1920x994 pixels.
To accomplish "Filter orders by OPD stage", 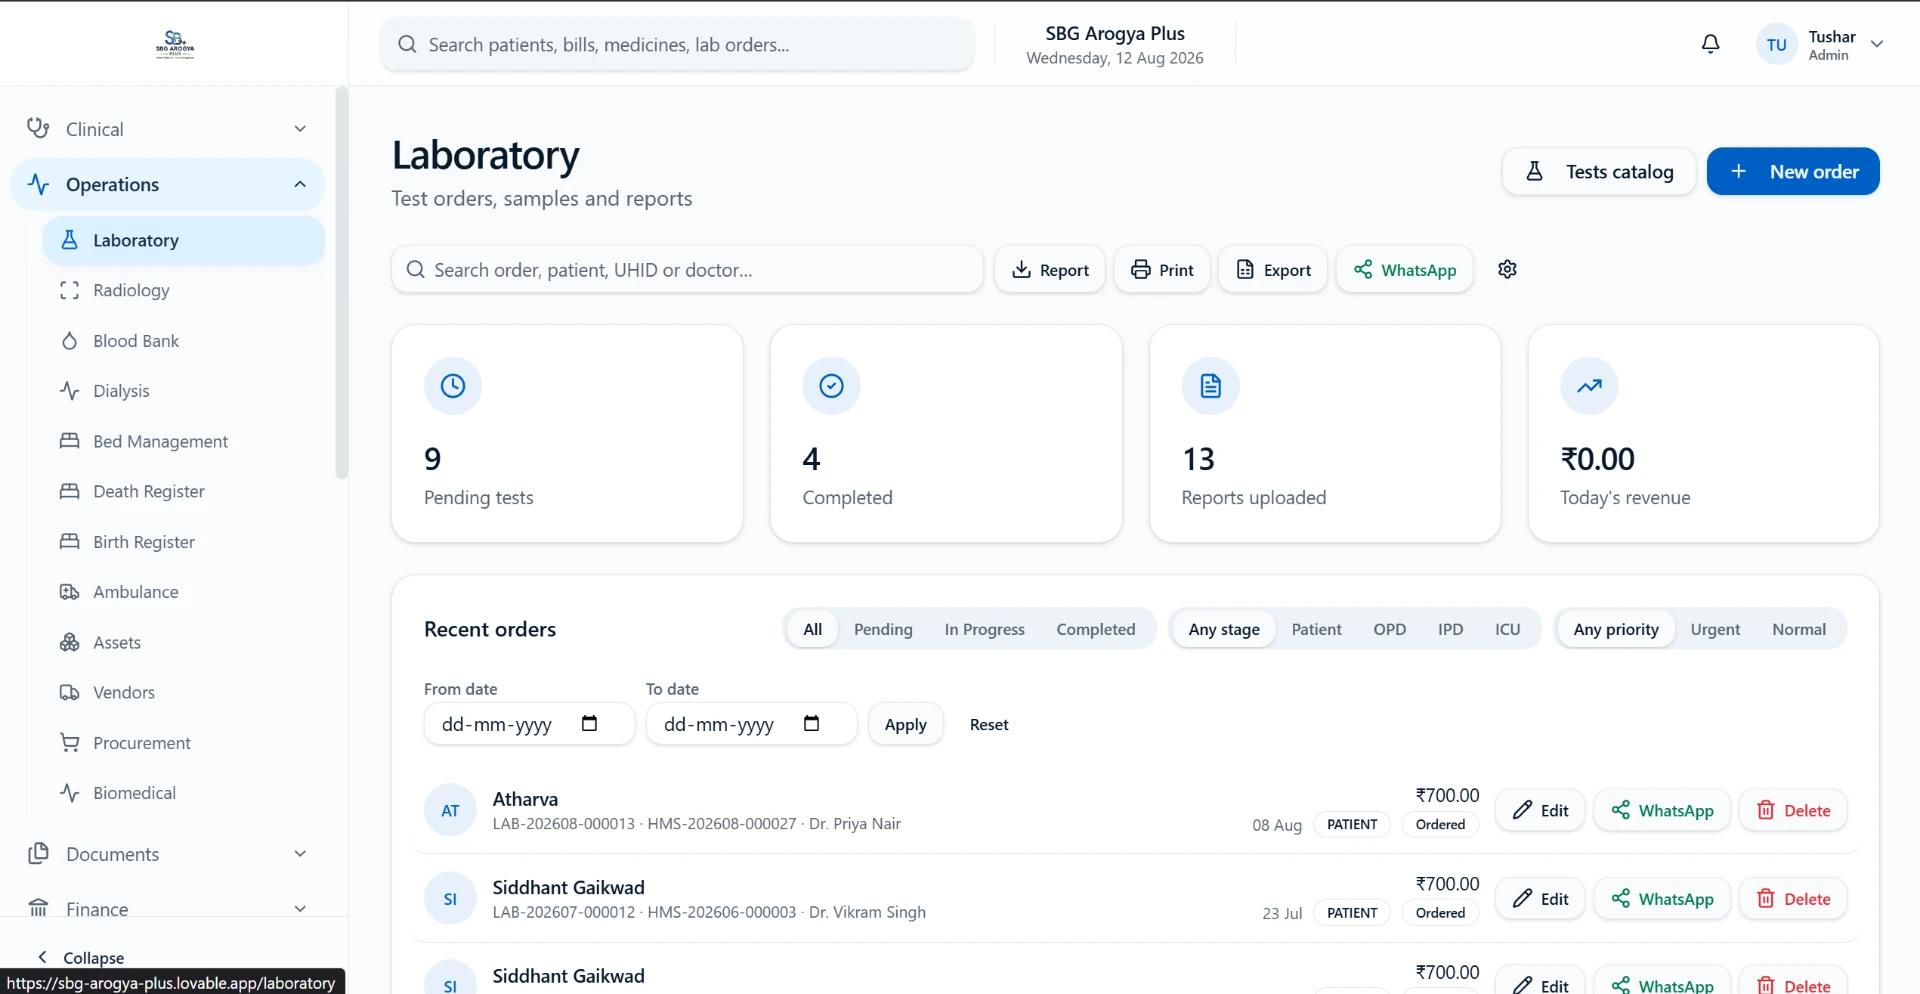I will [x=1389, y=629].
